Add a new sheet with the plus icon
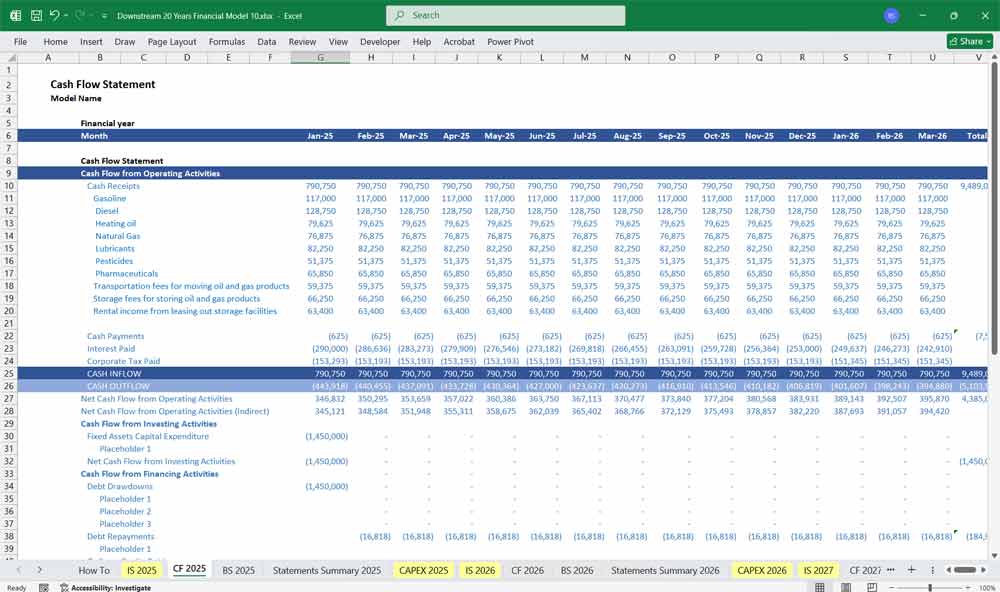 (912, 570)
